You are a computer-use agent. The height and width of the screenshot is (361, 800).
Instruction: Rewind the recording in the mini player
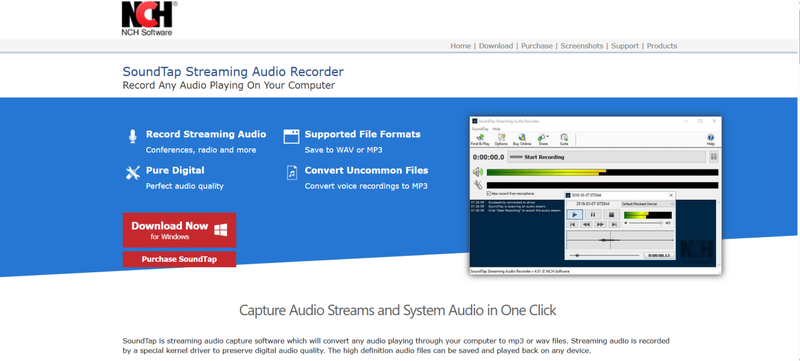coord(586,224)
